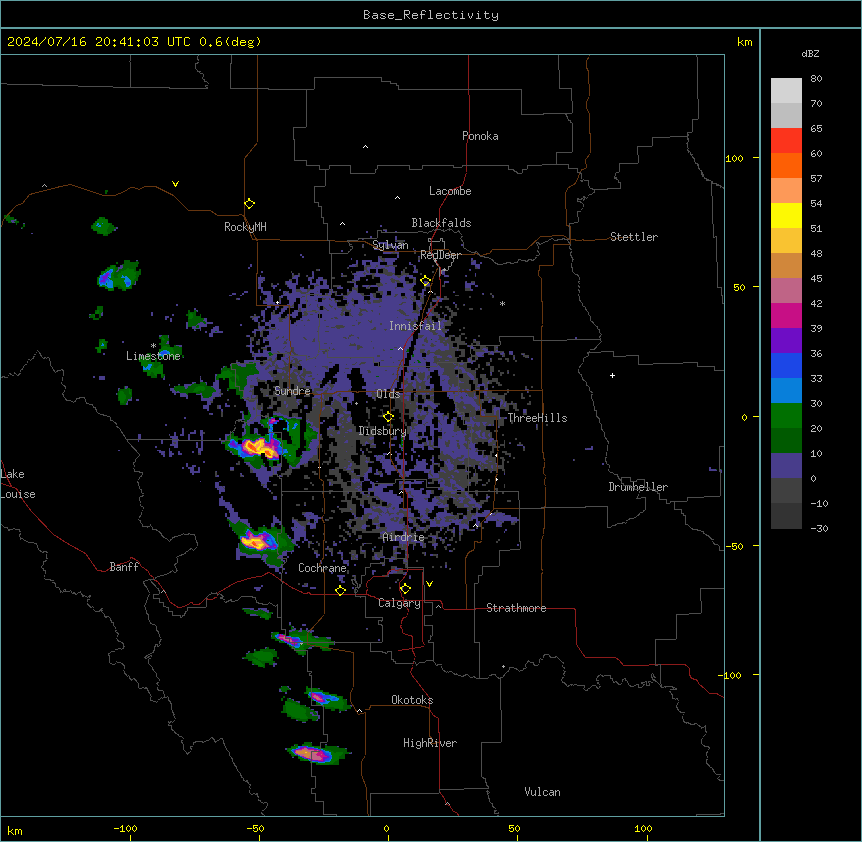Click the yellow diamond marker near RockyMH
This screenshot has height=842, width=862.
click(249, 204)
